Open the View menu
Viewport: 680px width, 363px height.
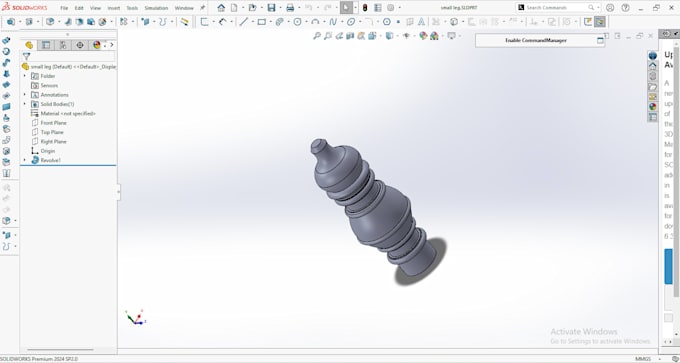click(x=95, y=8)
